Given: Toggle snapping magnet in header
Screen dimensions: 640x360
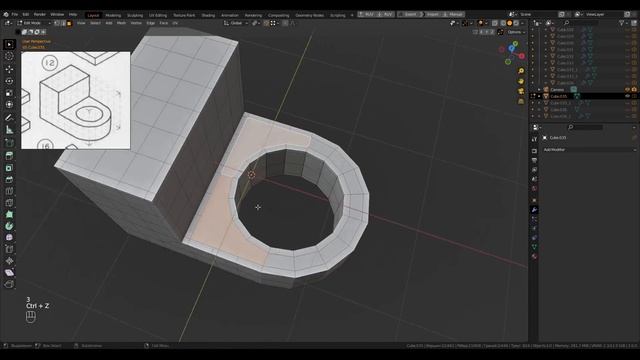Looking at the screenshot, I should tap(266, 23).
